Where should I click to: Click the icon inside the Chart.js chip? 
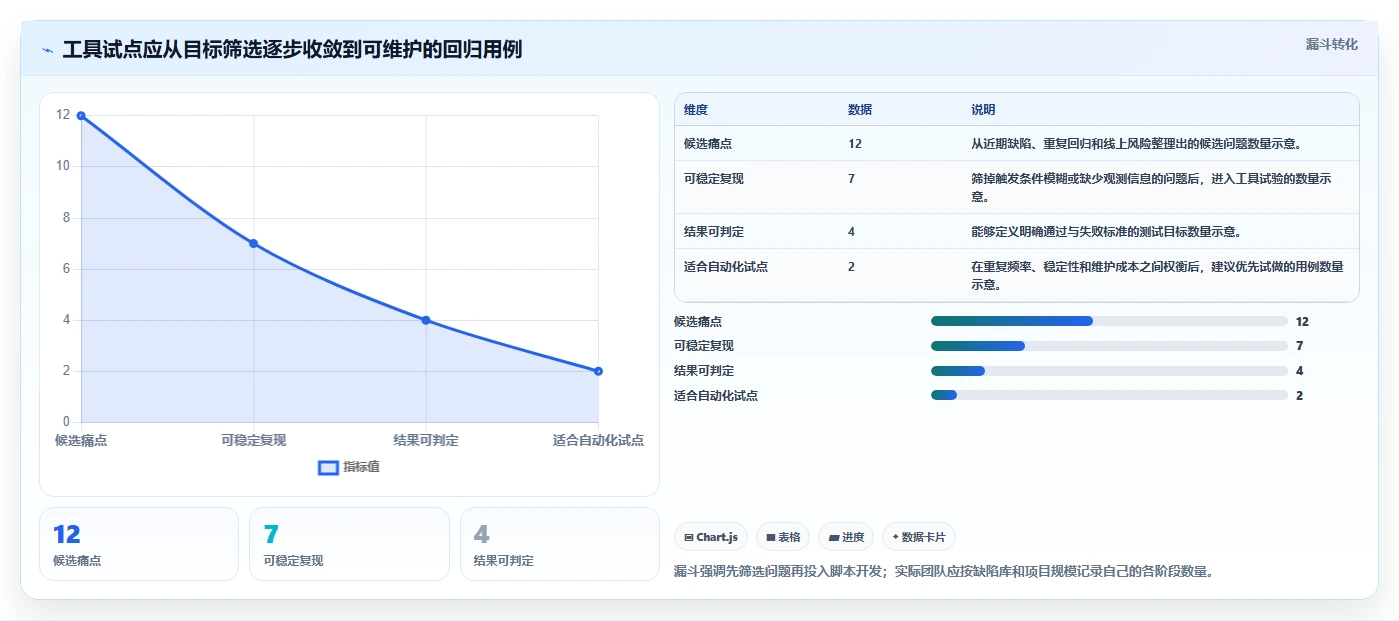pos(689,537)
